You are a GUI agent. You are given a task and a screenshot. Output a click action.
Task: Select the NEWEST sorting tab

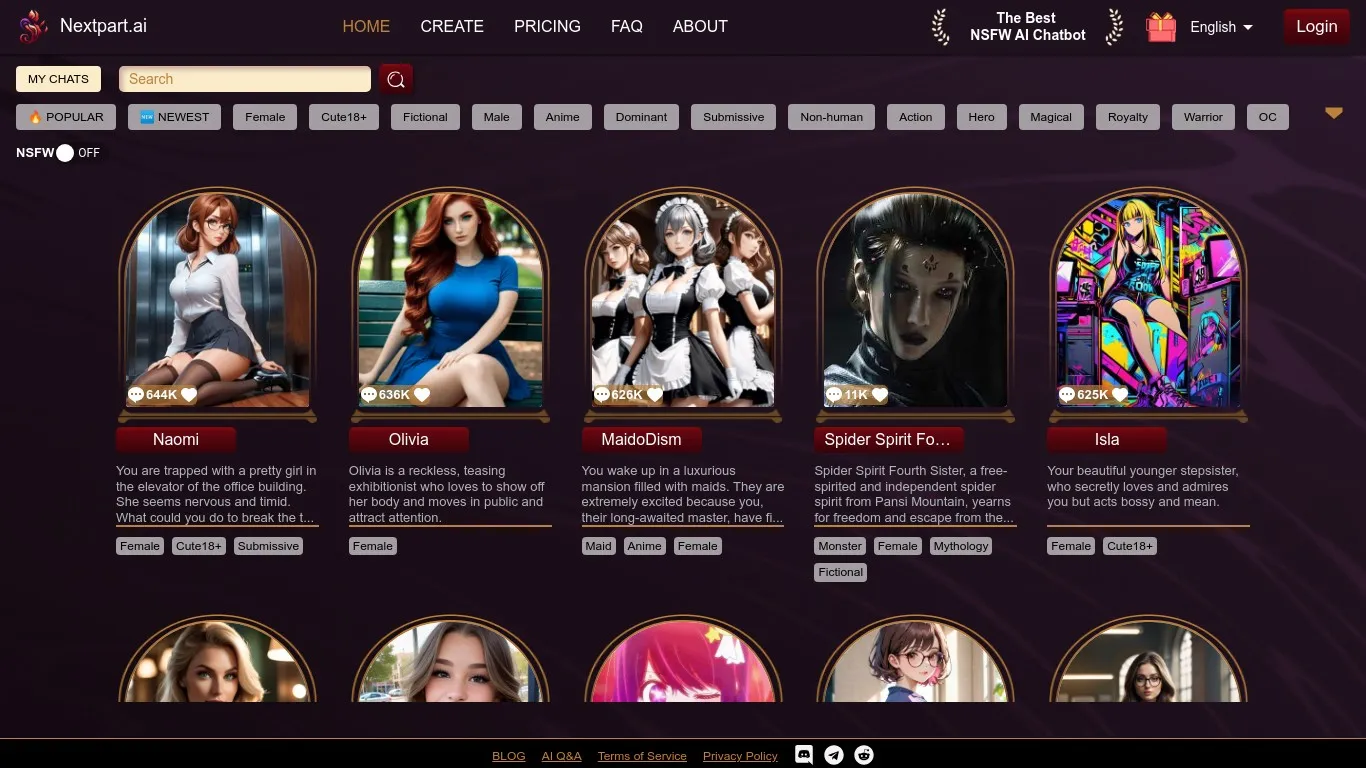point(175,117)
